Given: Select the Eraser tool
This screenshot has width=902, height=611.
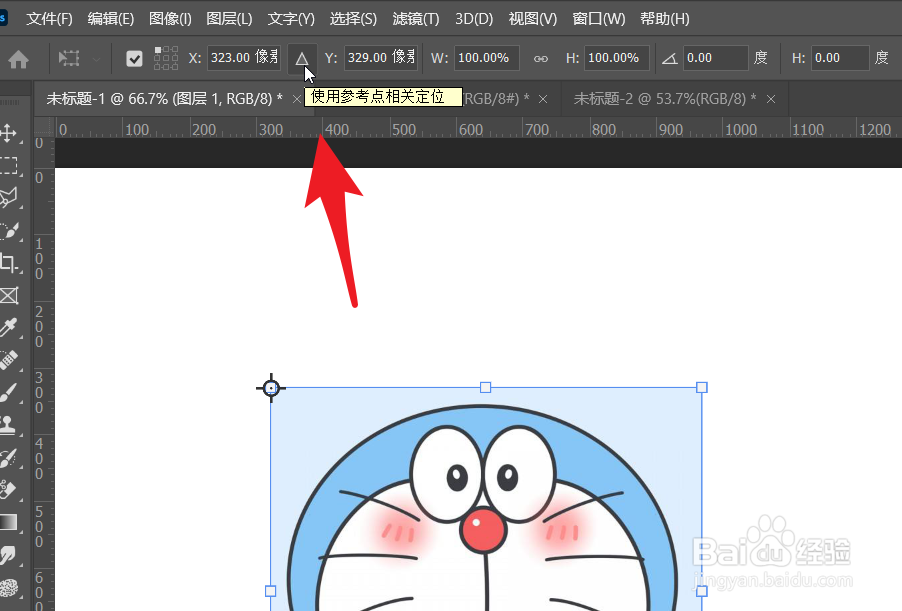Looking at the screenshot, I should point(9,490).
